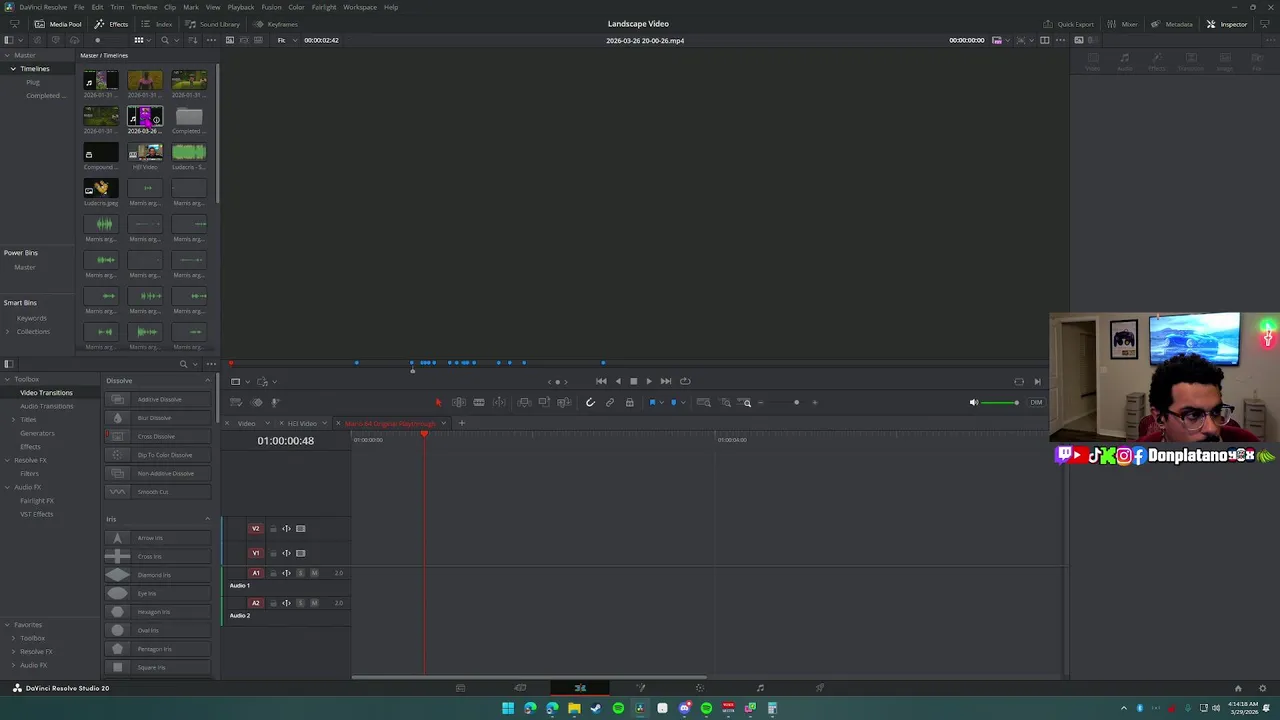This screenshot has width=1280, height=720.
Task: Mute the Audio 2 track
Action: [x=314, y=603]
